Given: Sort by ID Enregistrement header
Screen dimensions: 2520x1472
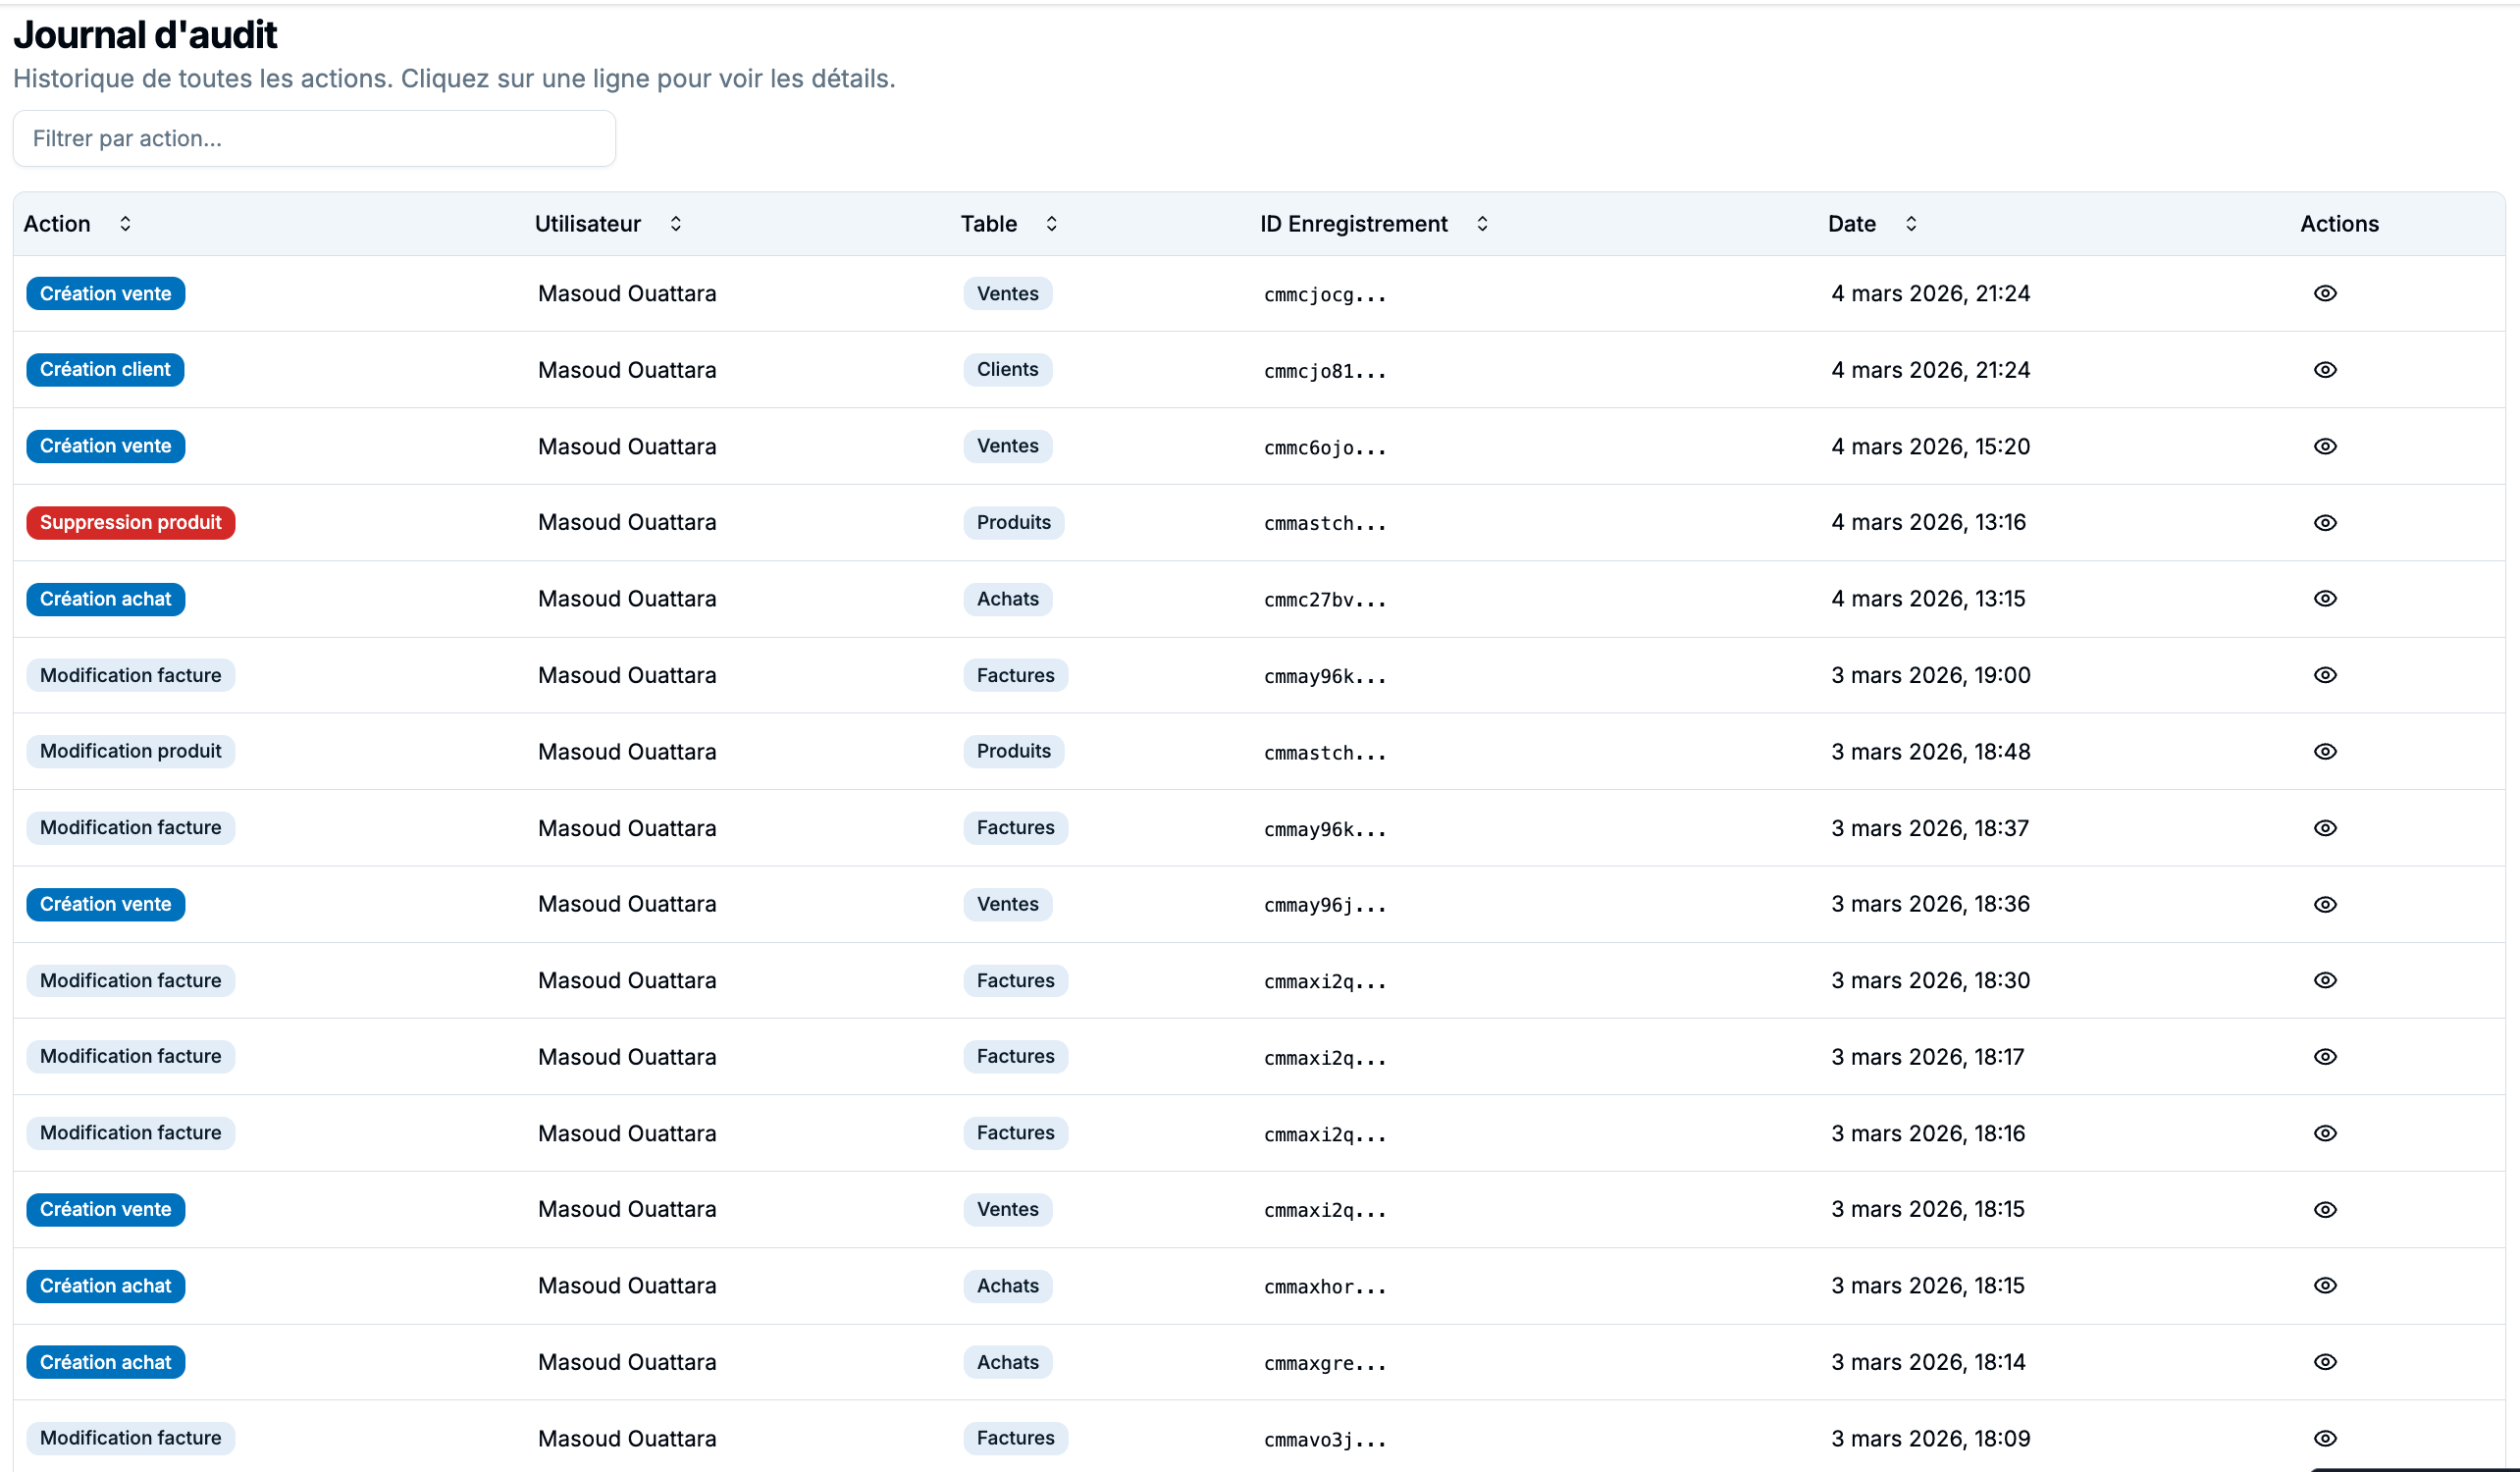Looking at the screenshot, I should [x=1482, y=224].
